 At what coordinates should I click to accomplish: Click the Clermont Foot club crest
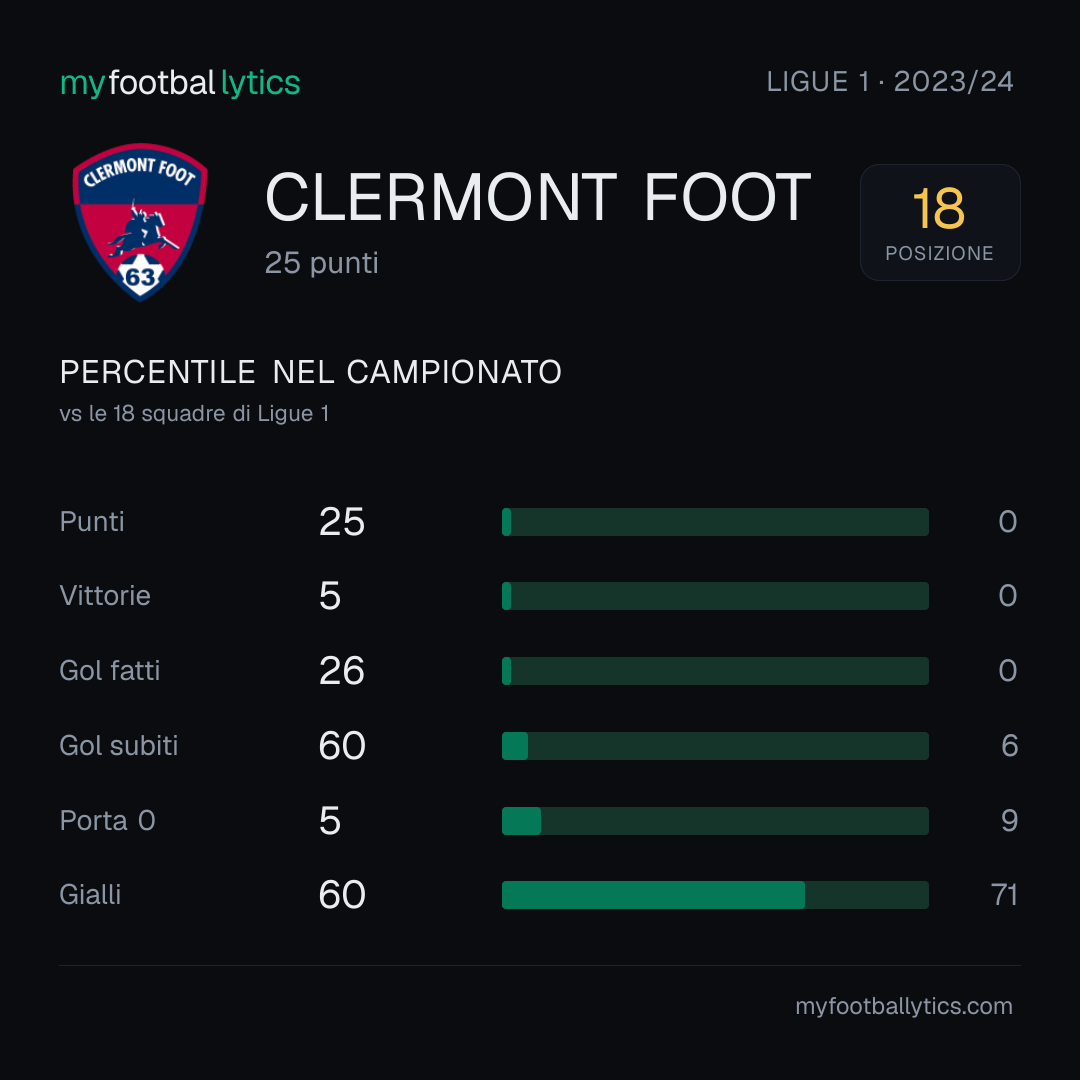[141, 222]
